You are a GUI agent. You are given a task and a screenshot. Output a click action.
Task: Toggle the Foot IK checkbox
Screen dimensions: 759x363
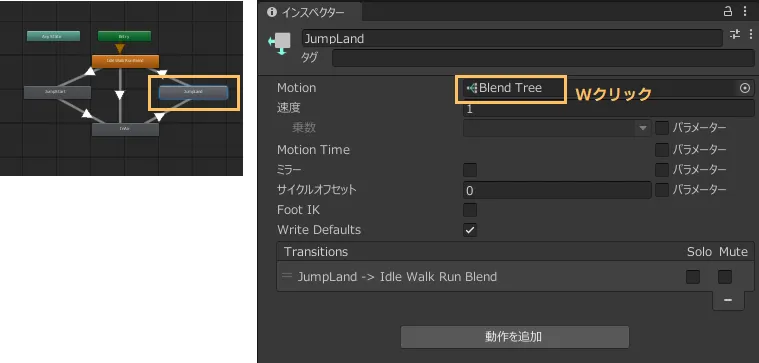point(470,210)
